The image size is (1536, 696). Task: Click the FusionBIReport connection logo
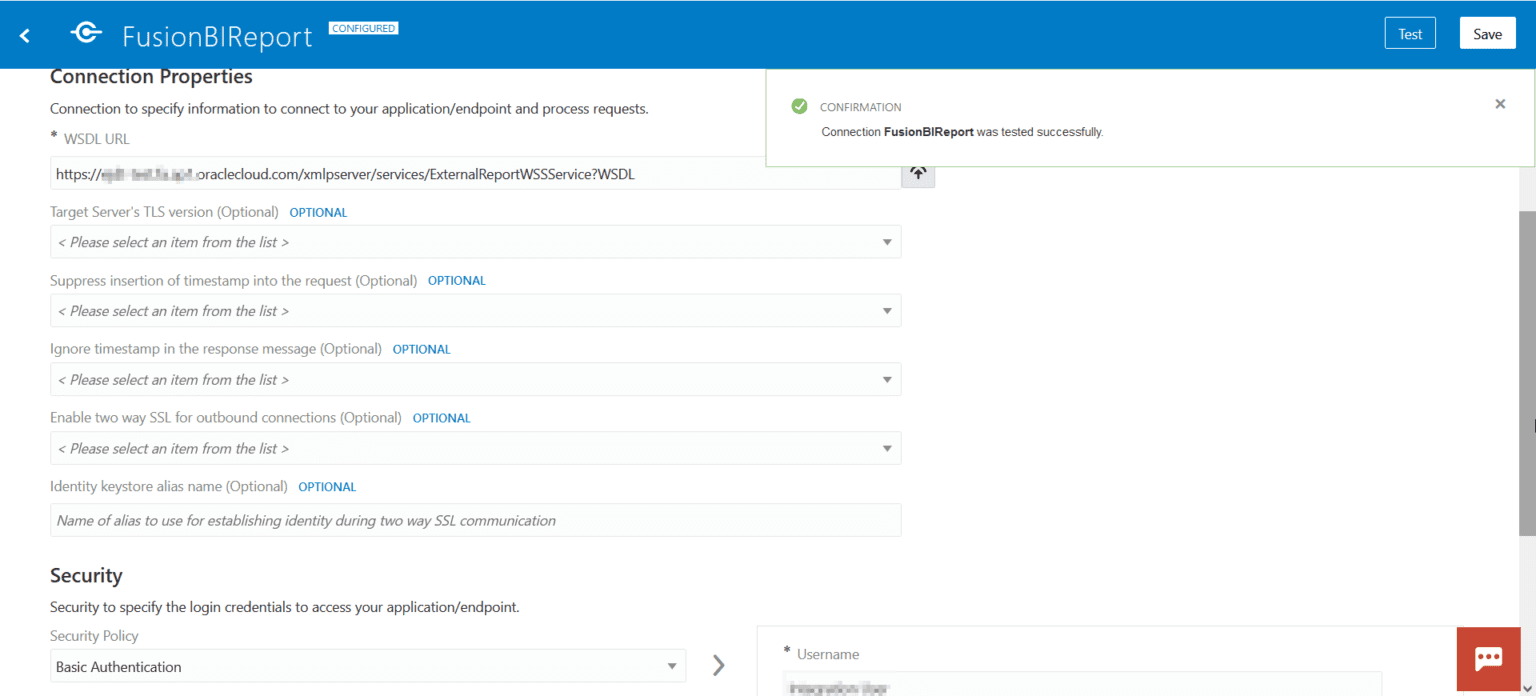point(86,33)
